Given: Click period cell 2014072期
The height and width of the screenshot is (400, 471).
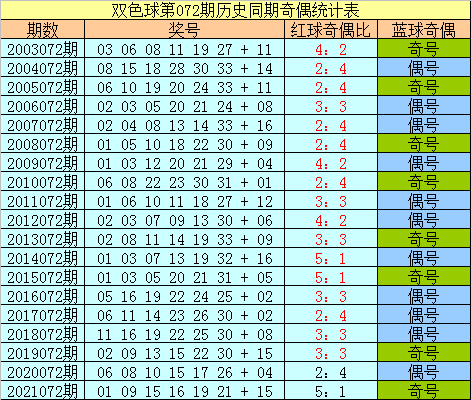Looking at the screenshot, I should 42,258.
